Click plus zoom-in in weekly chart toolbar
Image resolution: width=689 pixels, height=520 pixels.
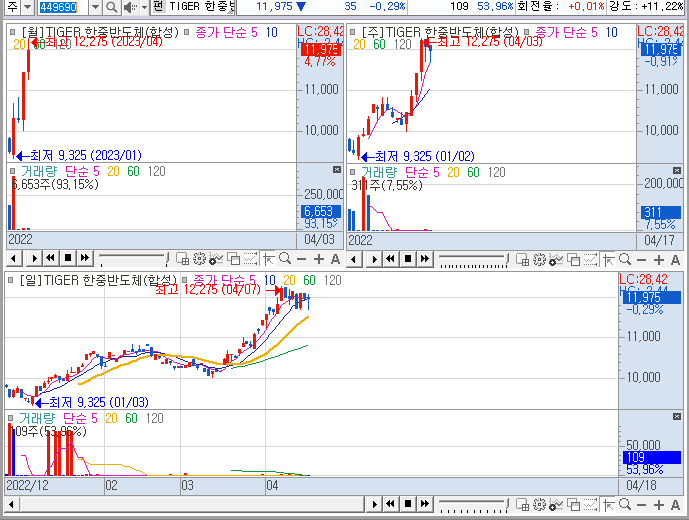(x=659, y=260)
